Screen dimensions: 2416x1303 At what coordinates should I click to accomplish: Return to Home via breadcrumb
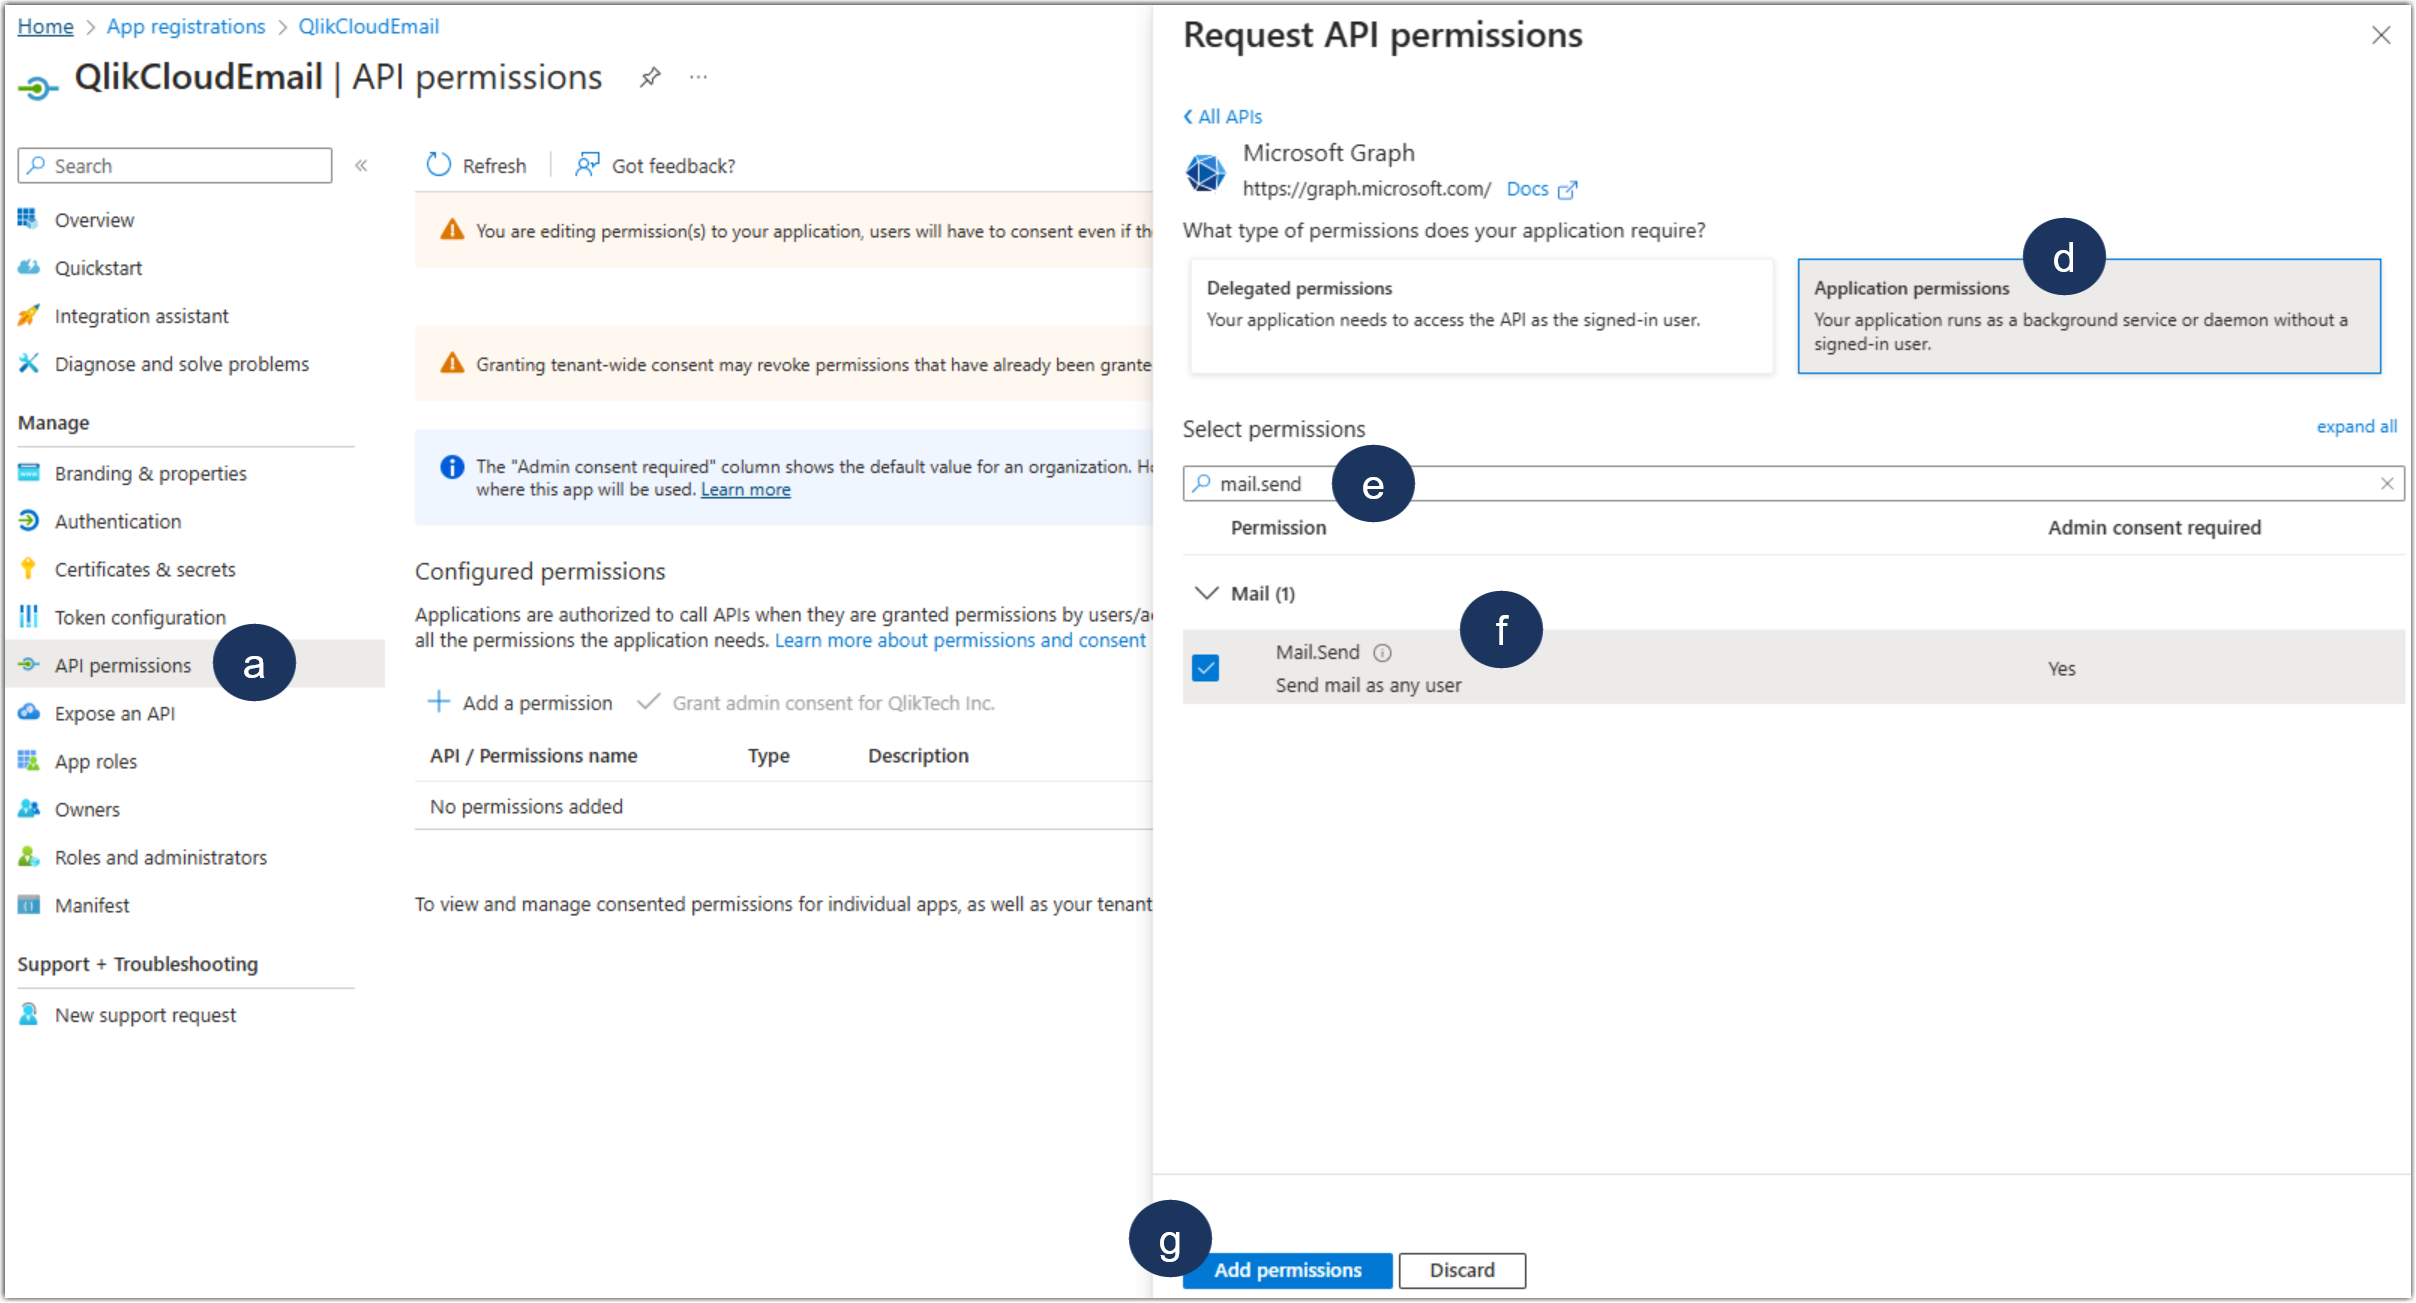[45, 26]
